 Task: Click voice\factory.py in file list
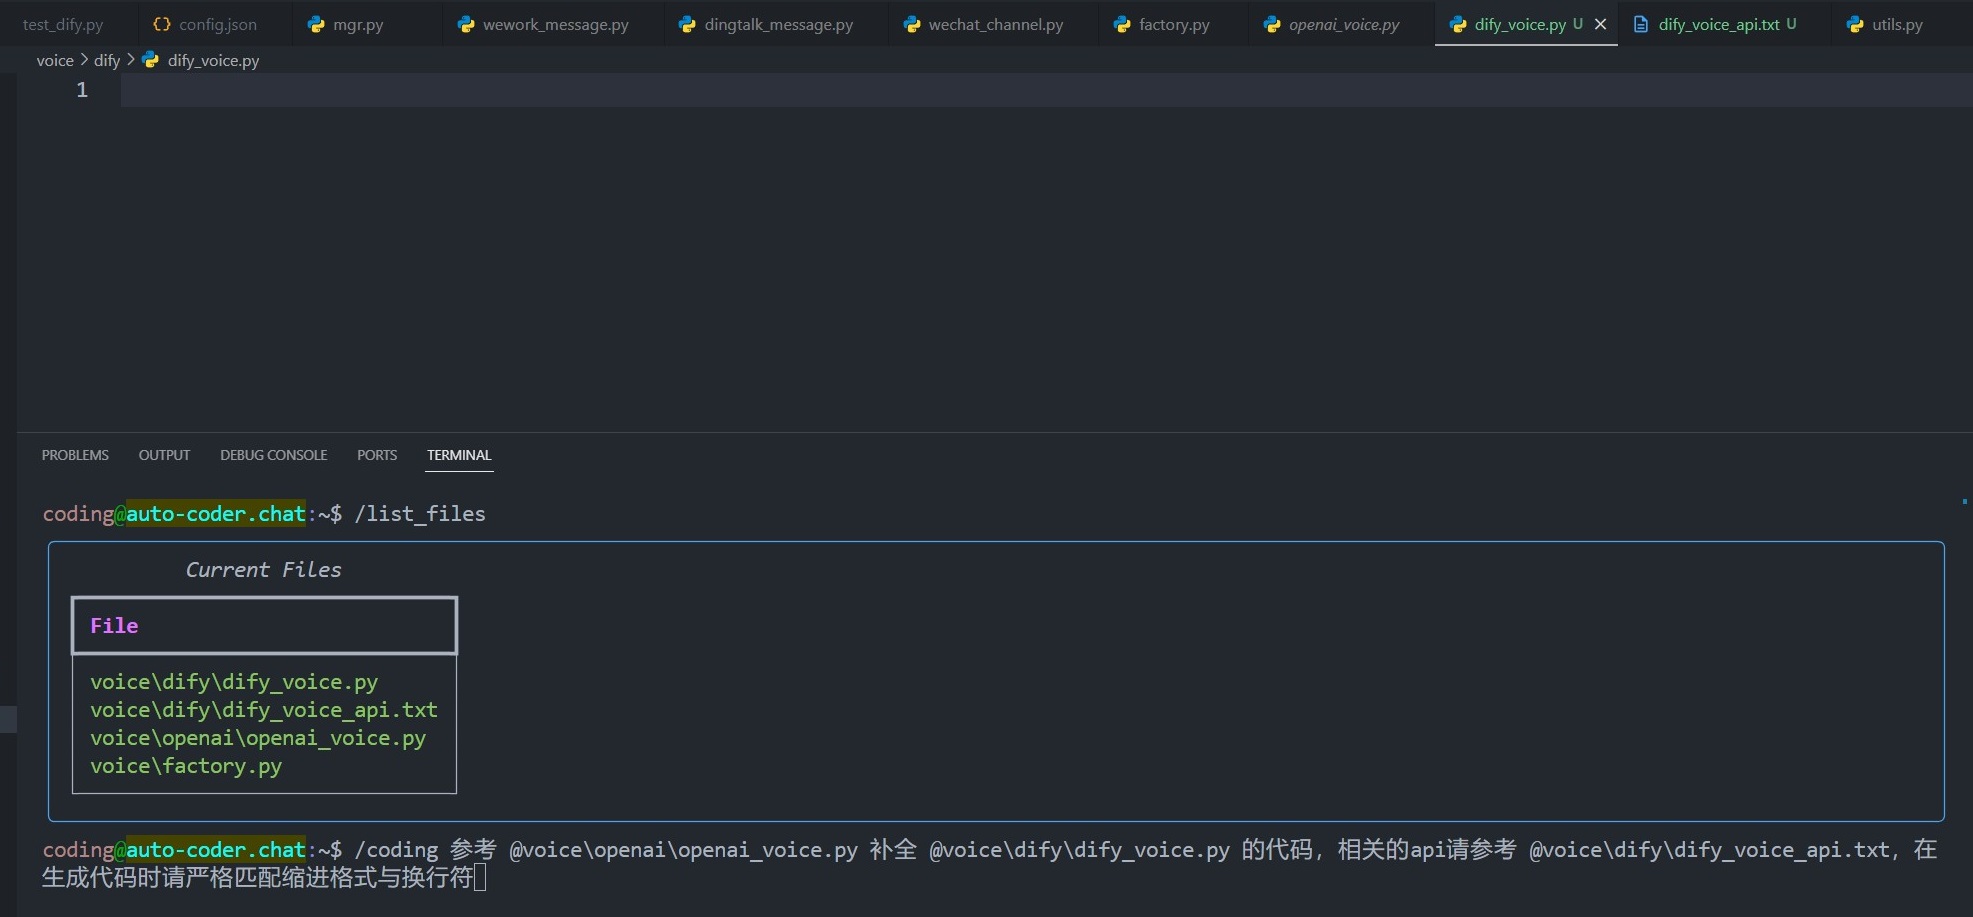coord(186,766)
